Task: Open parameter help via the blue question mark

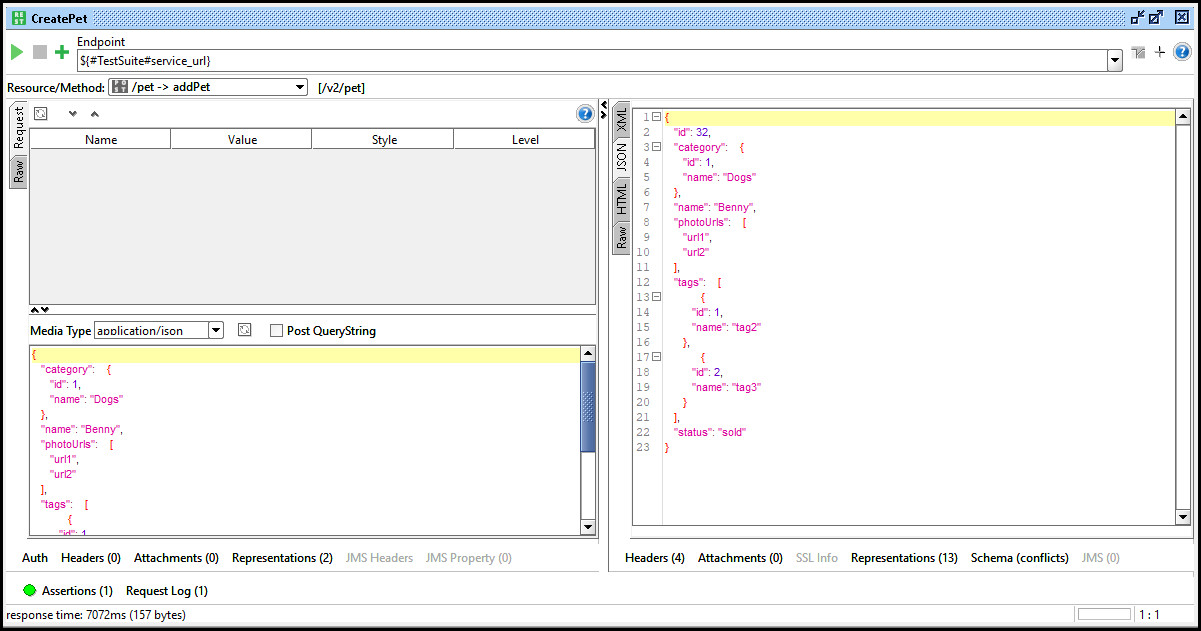Action: pos(586,114)
